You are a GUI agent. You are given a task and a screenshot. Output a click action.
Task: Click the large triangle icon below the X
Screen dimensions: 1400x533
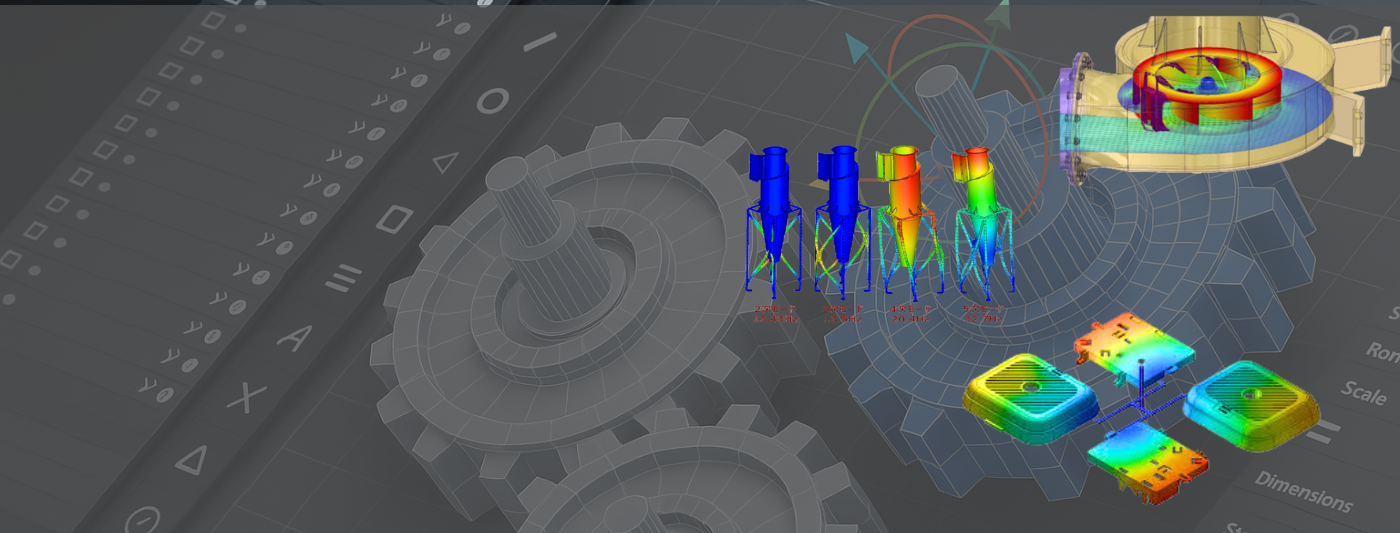click(x=192, y=459)
